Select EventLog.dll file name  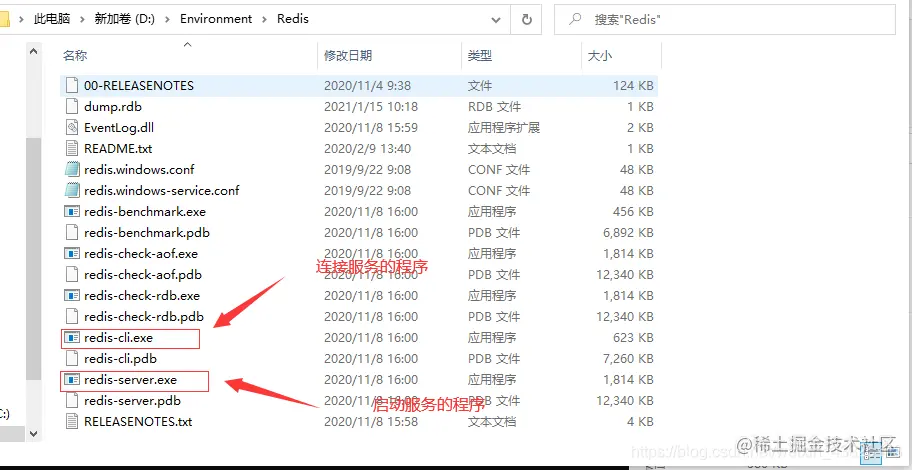point(119,127)
